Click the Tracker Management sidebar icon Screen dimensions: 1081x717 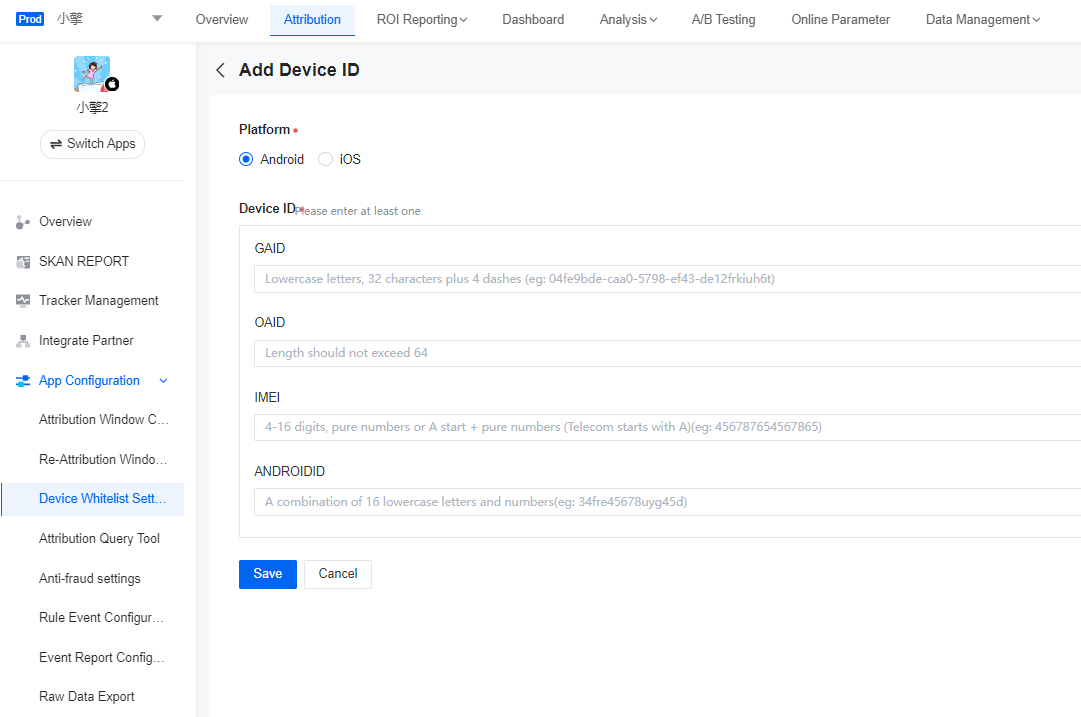22,300
